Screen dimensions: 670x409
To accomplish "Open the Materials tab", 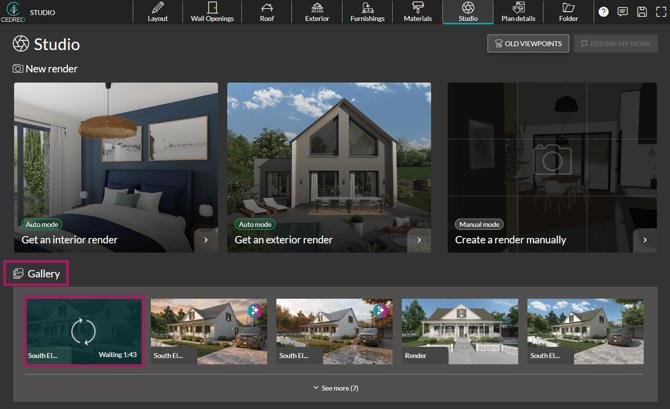I will [x=417, y=12].
